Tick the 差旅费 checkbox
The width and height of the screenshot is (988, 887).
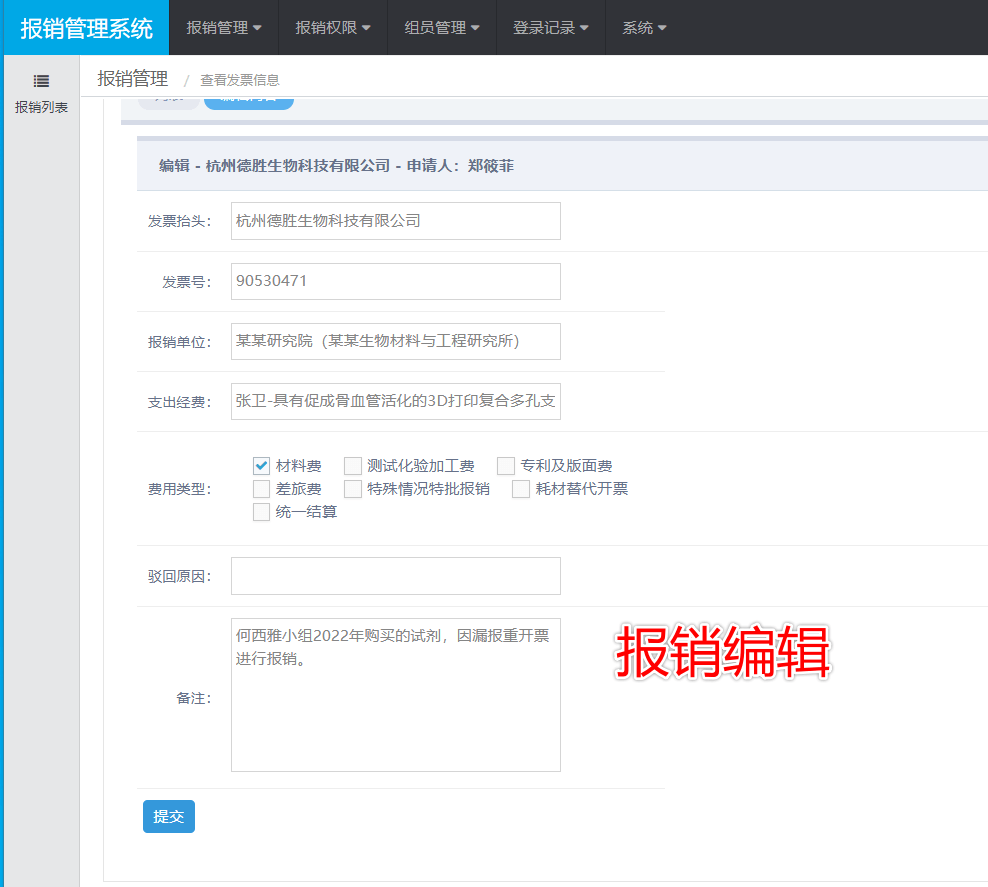pyautogui.click(x=261, y=489)
